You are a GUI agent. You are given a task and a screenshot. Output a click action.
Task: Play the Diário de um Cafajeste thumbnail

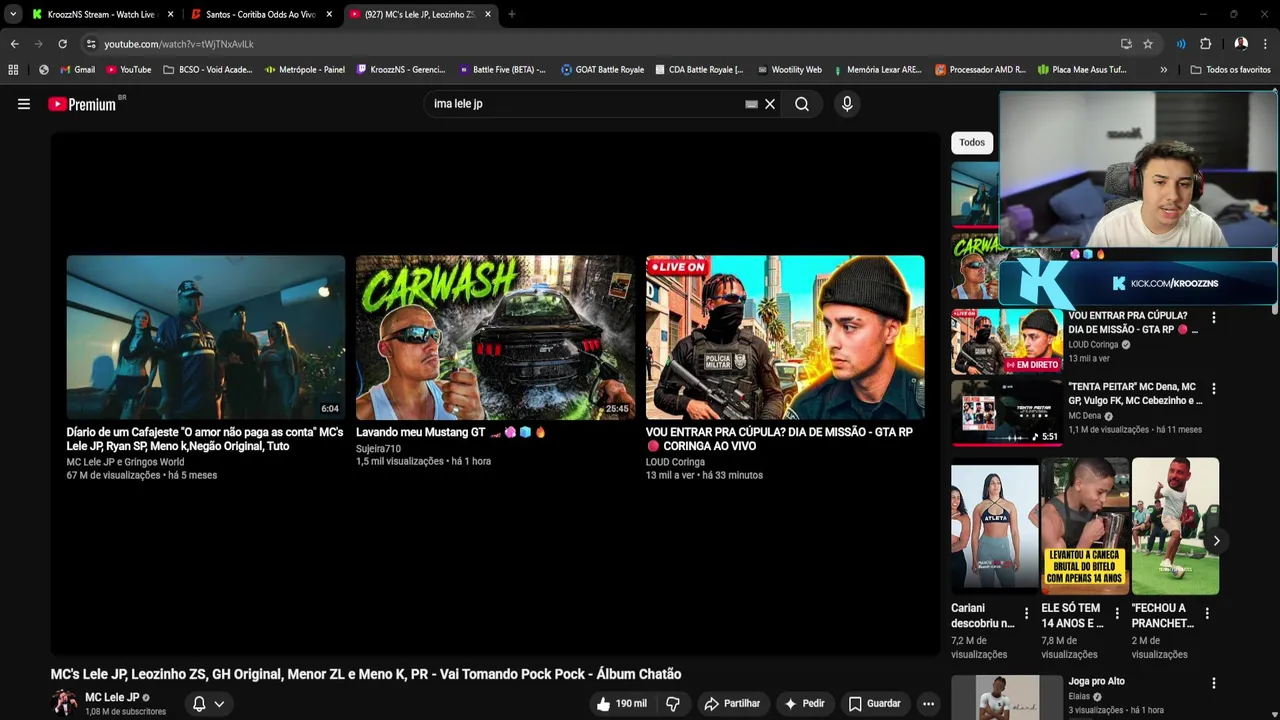206,337
